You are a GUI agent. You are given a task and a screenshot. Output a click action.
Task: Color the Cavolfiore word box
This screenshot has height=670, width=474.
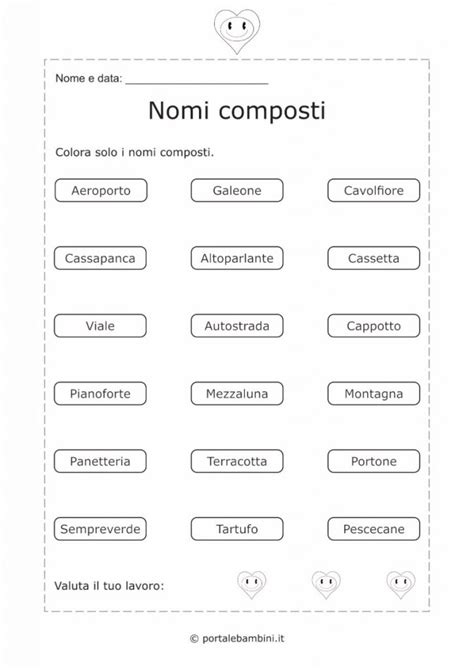click(x=374, y=190)
